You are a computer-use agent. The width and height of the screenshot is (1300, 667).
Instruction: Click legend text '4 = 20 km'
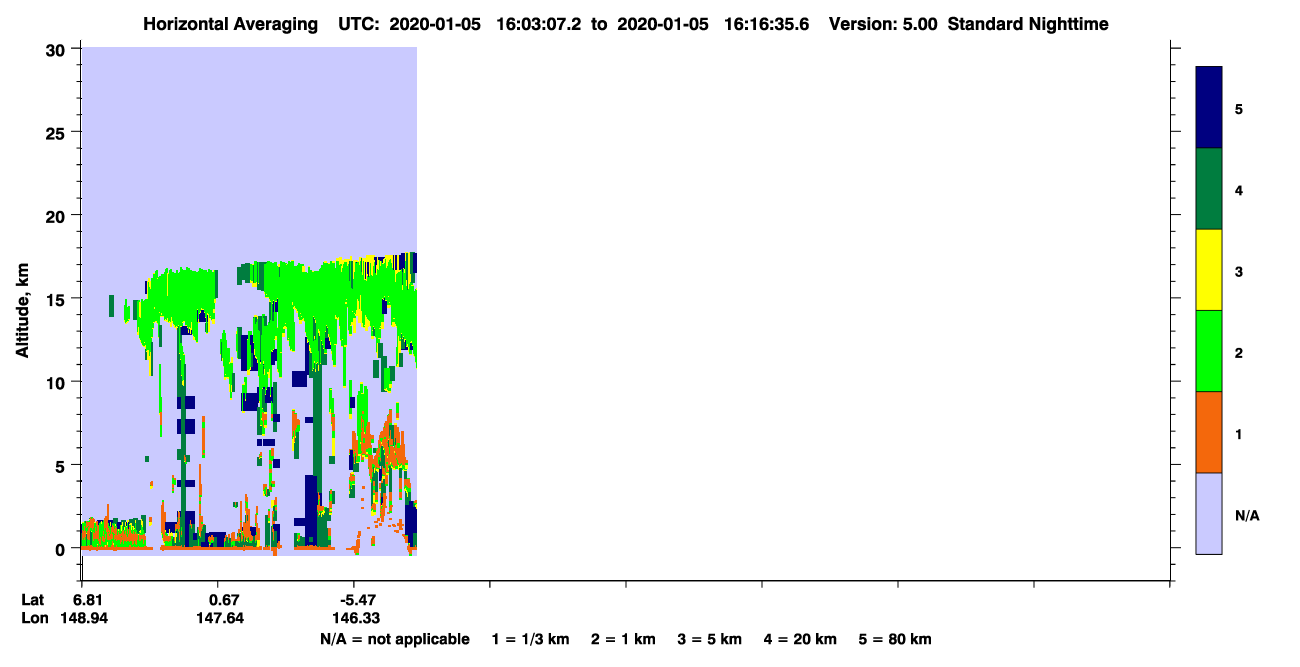click(799, 639)
